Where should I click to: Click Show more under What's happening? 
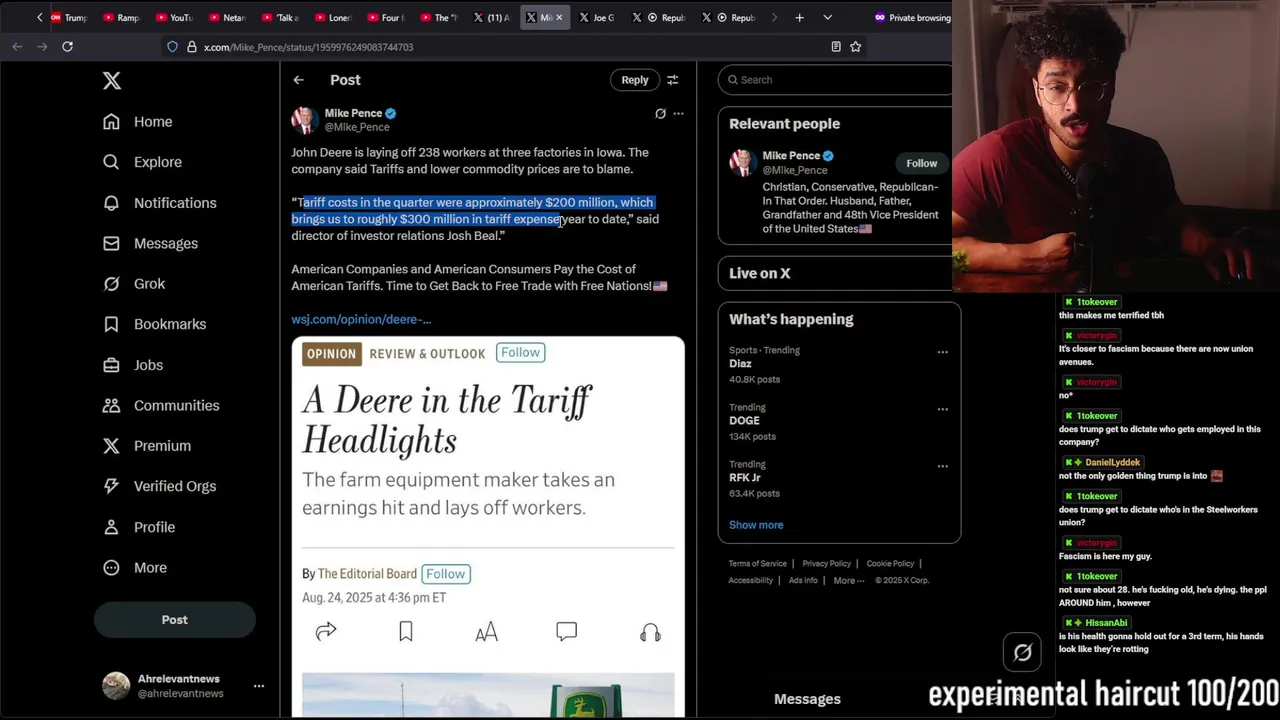[x=756, y=525]
